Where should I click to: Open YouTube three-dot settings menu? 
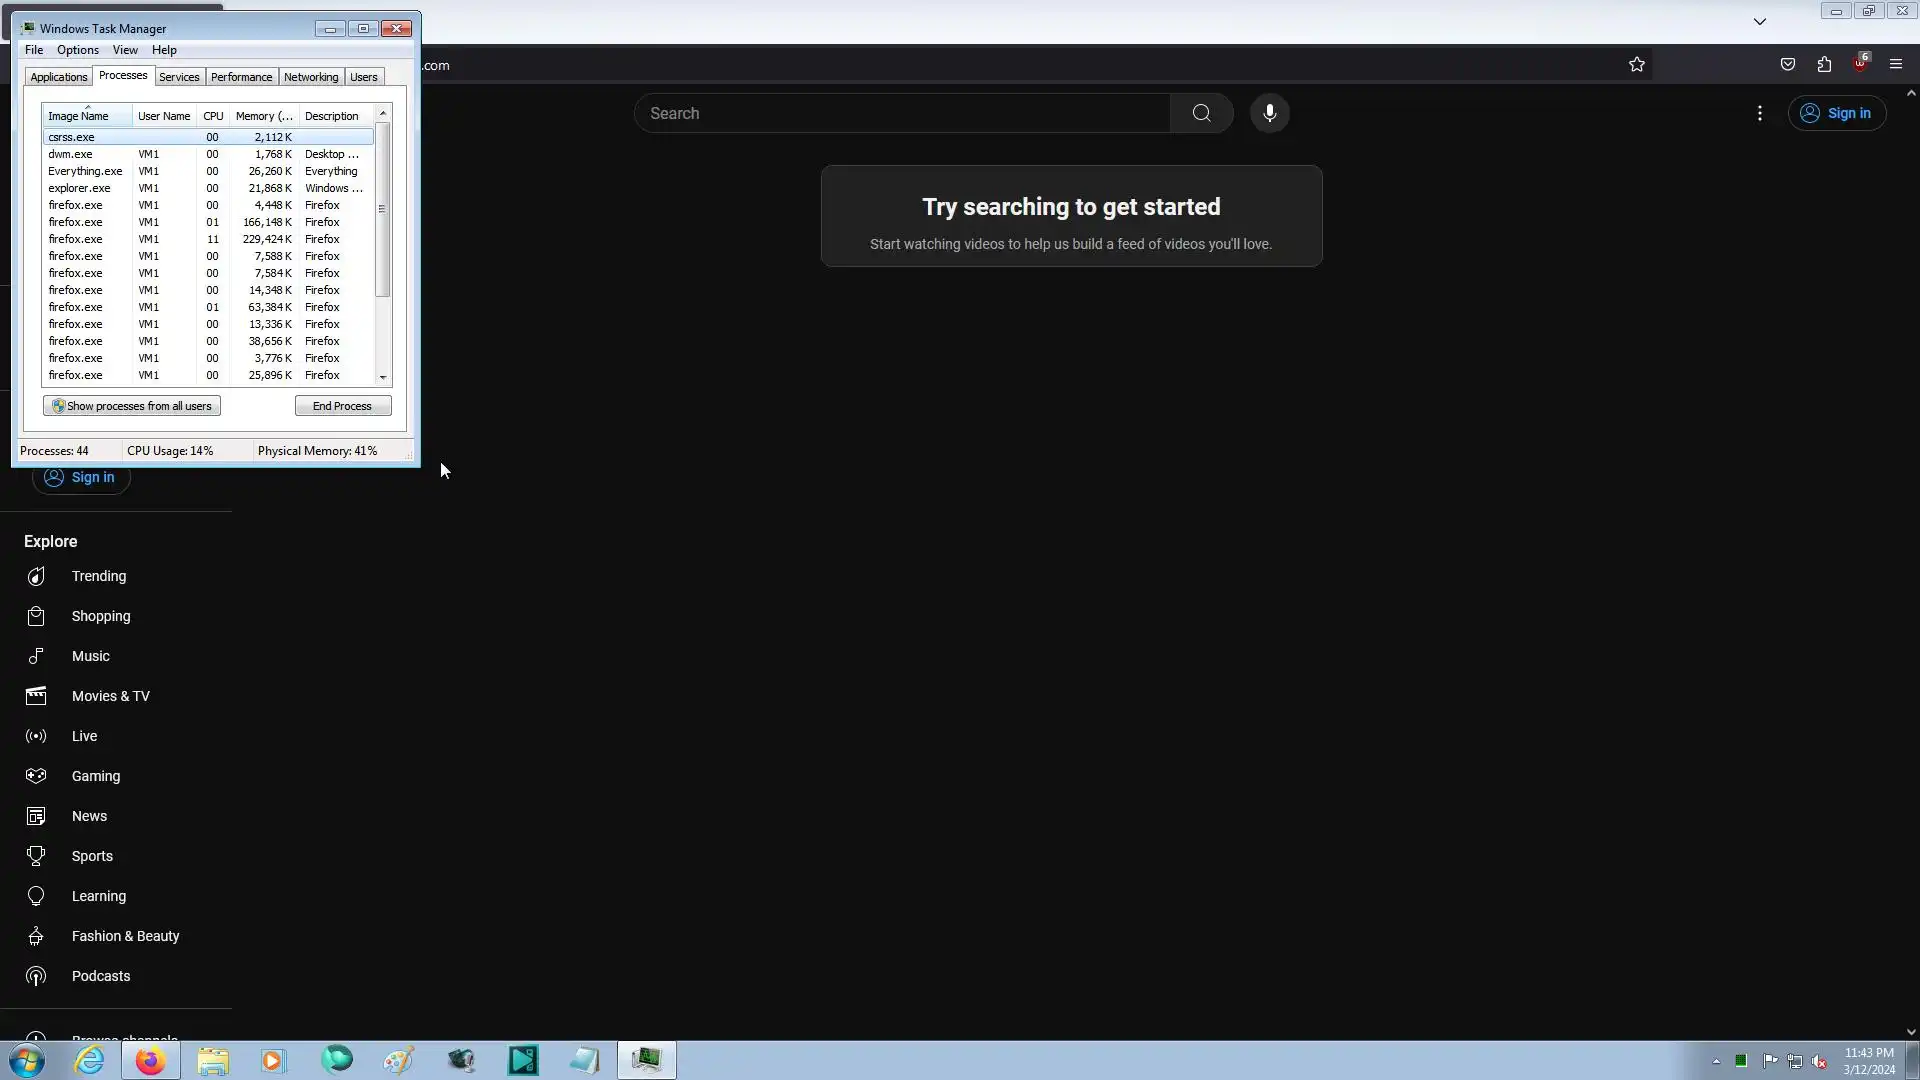(1760, 113)
